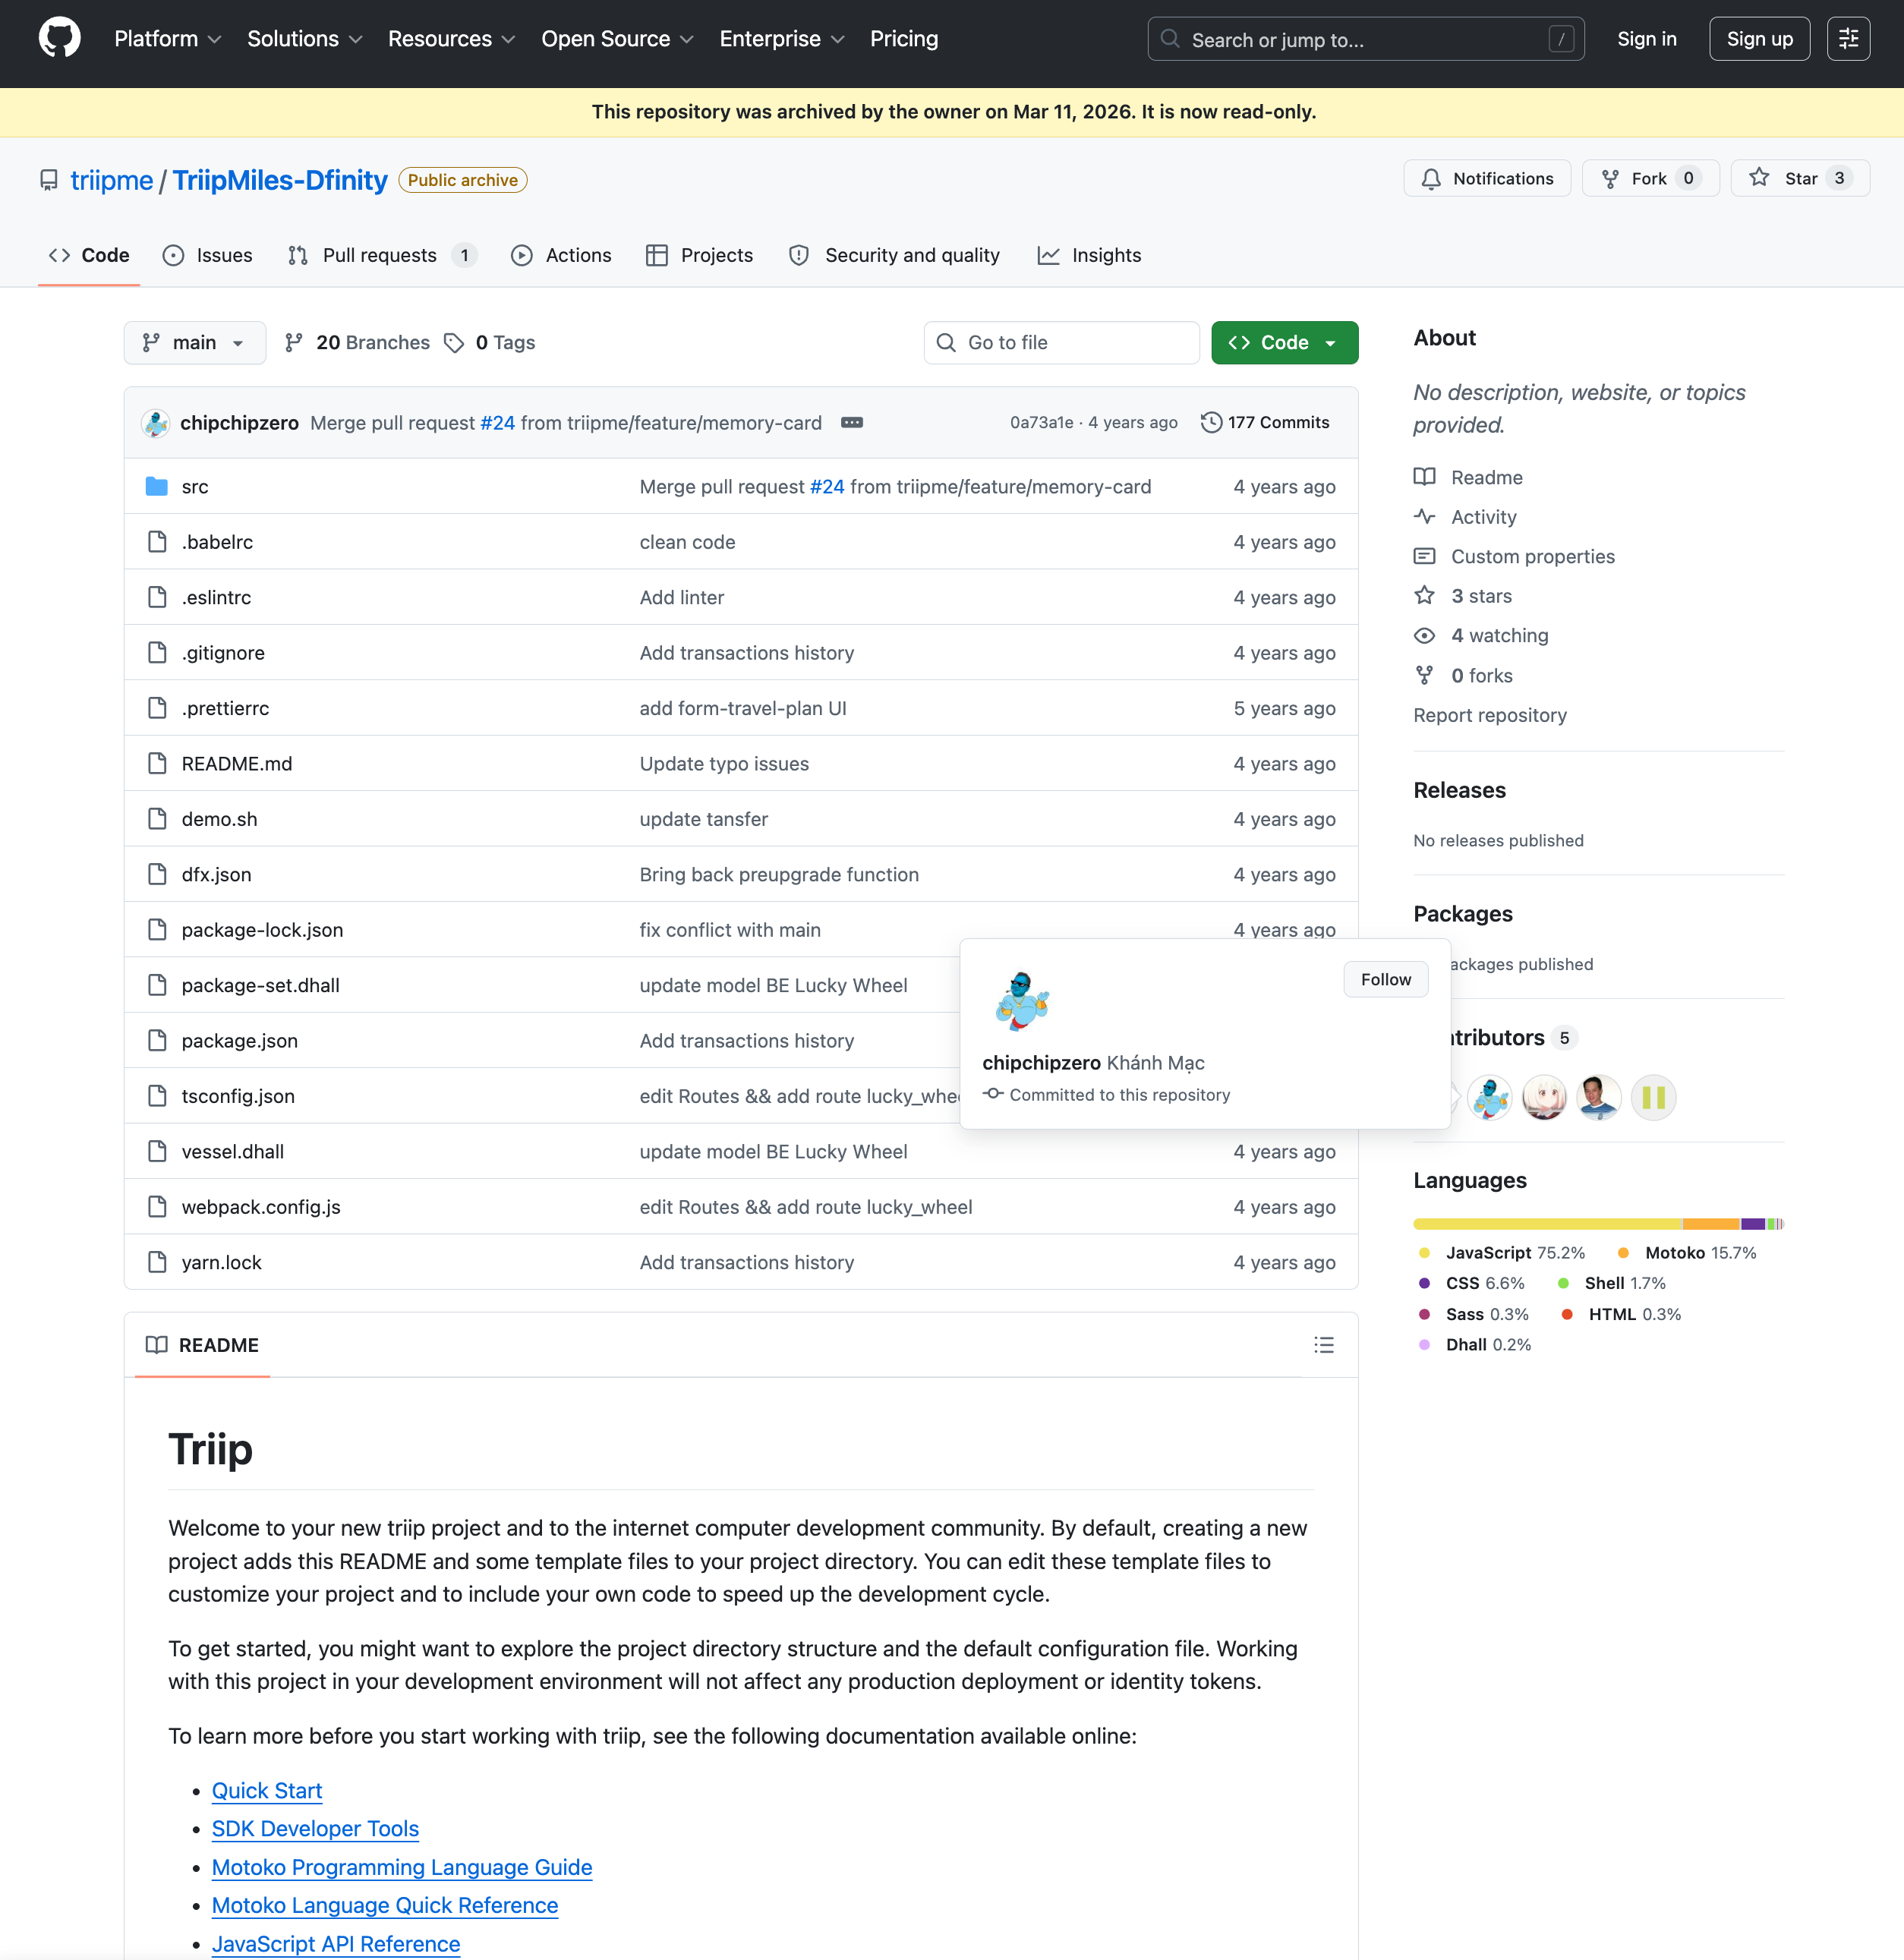The height and width of the screenshot is (1960, 1904).
Task: Open the webpack.config.js file
Action: click(261, 1207)
